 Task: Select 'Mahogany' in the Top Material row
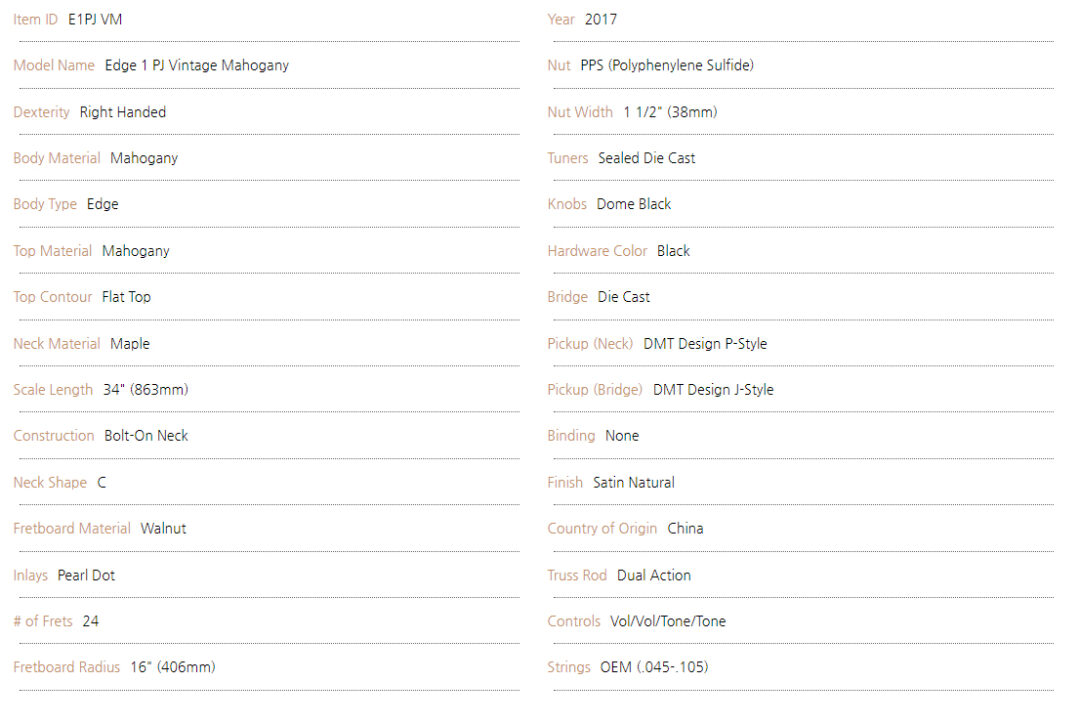point(136,251)
